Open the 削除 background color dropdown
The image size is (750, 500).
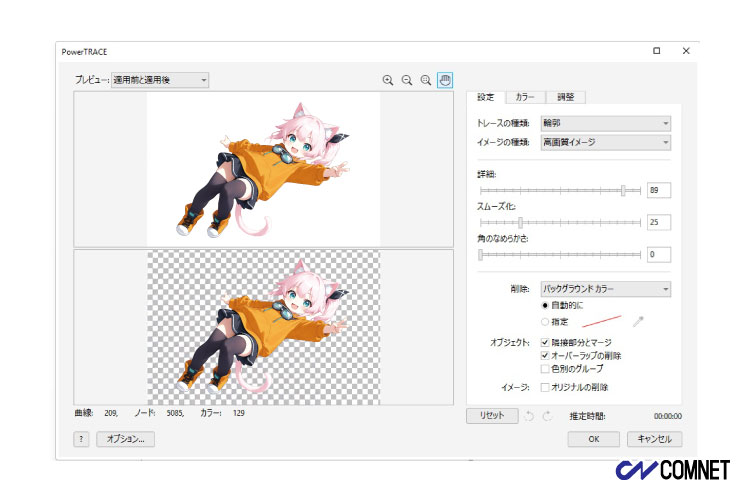(606, 289)
